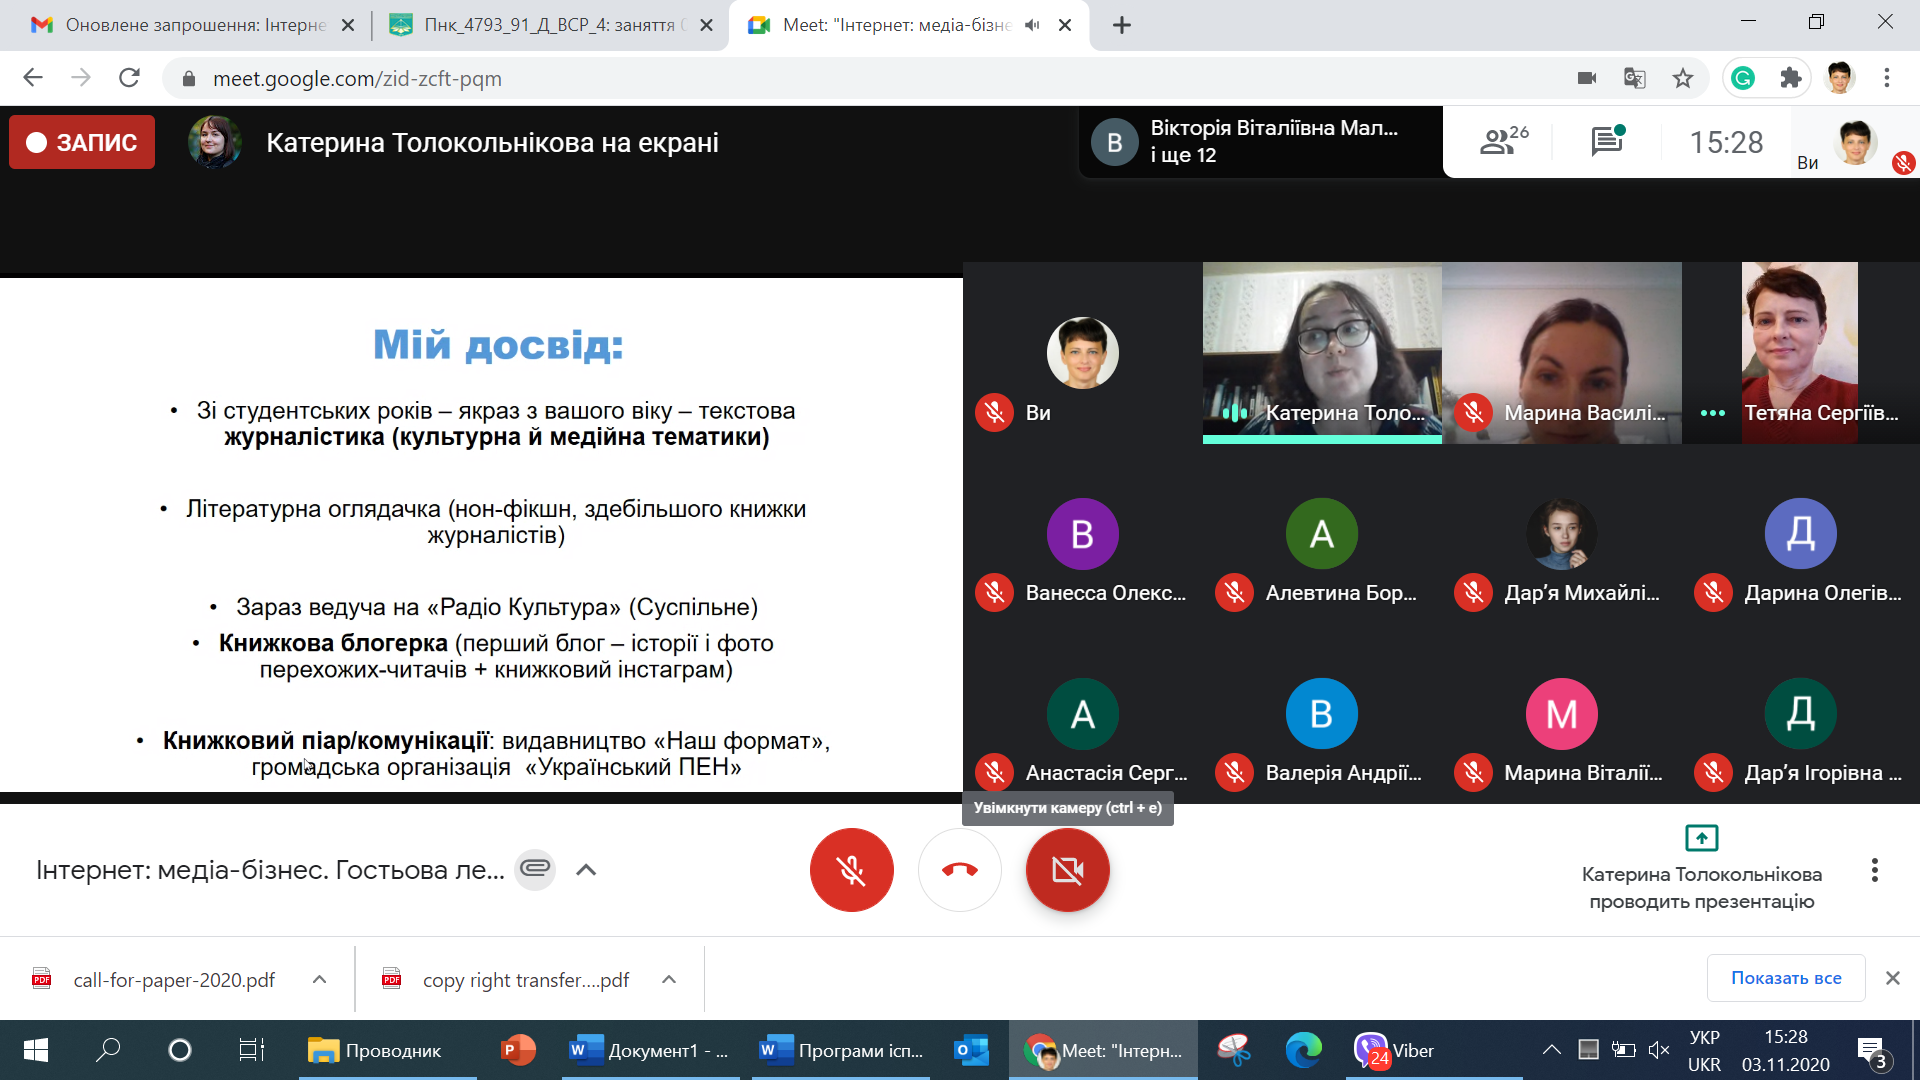Viewport: 1920px width, 1080px height.
Task: Open the three-dot more options menu
Action: click(x=1874, y=870)
